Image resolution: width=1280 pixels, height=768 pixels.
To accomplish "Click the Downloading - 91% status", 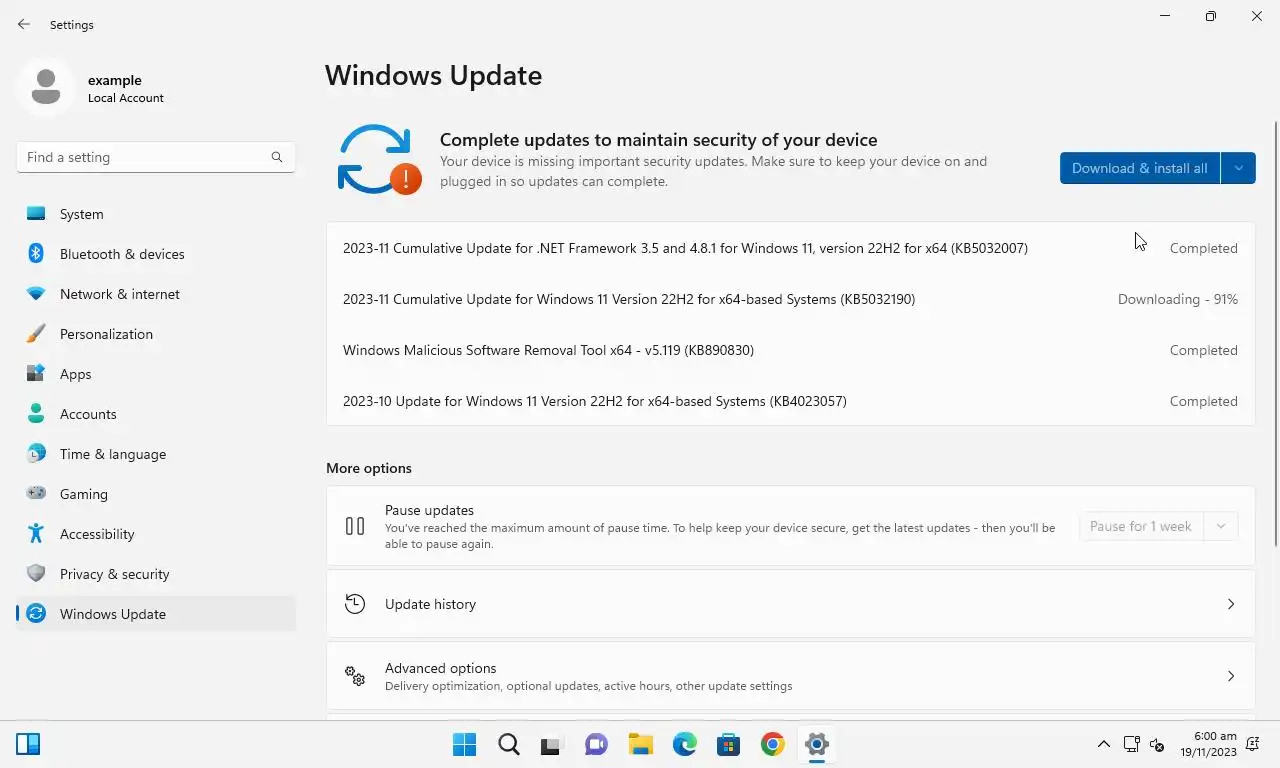I will 1178,299.
